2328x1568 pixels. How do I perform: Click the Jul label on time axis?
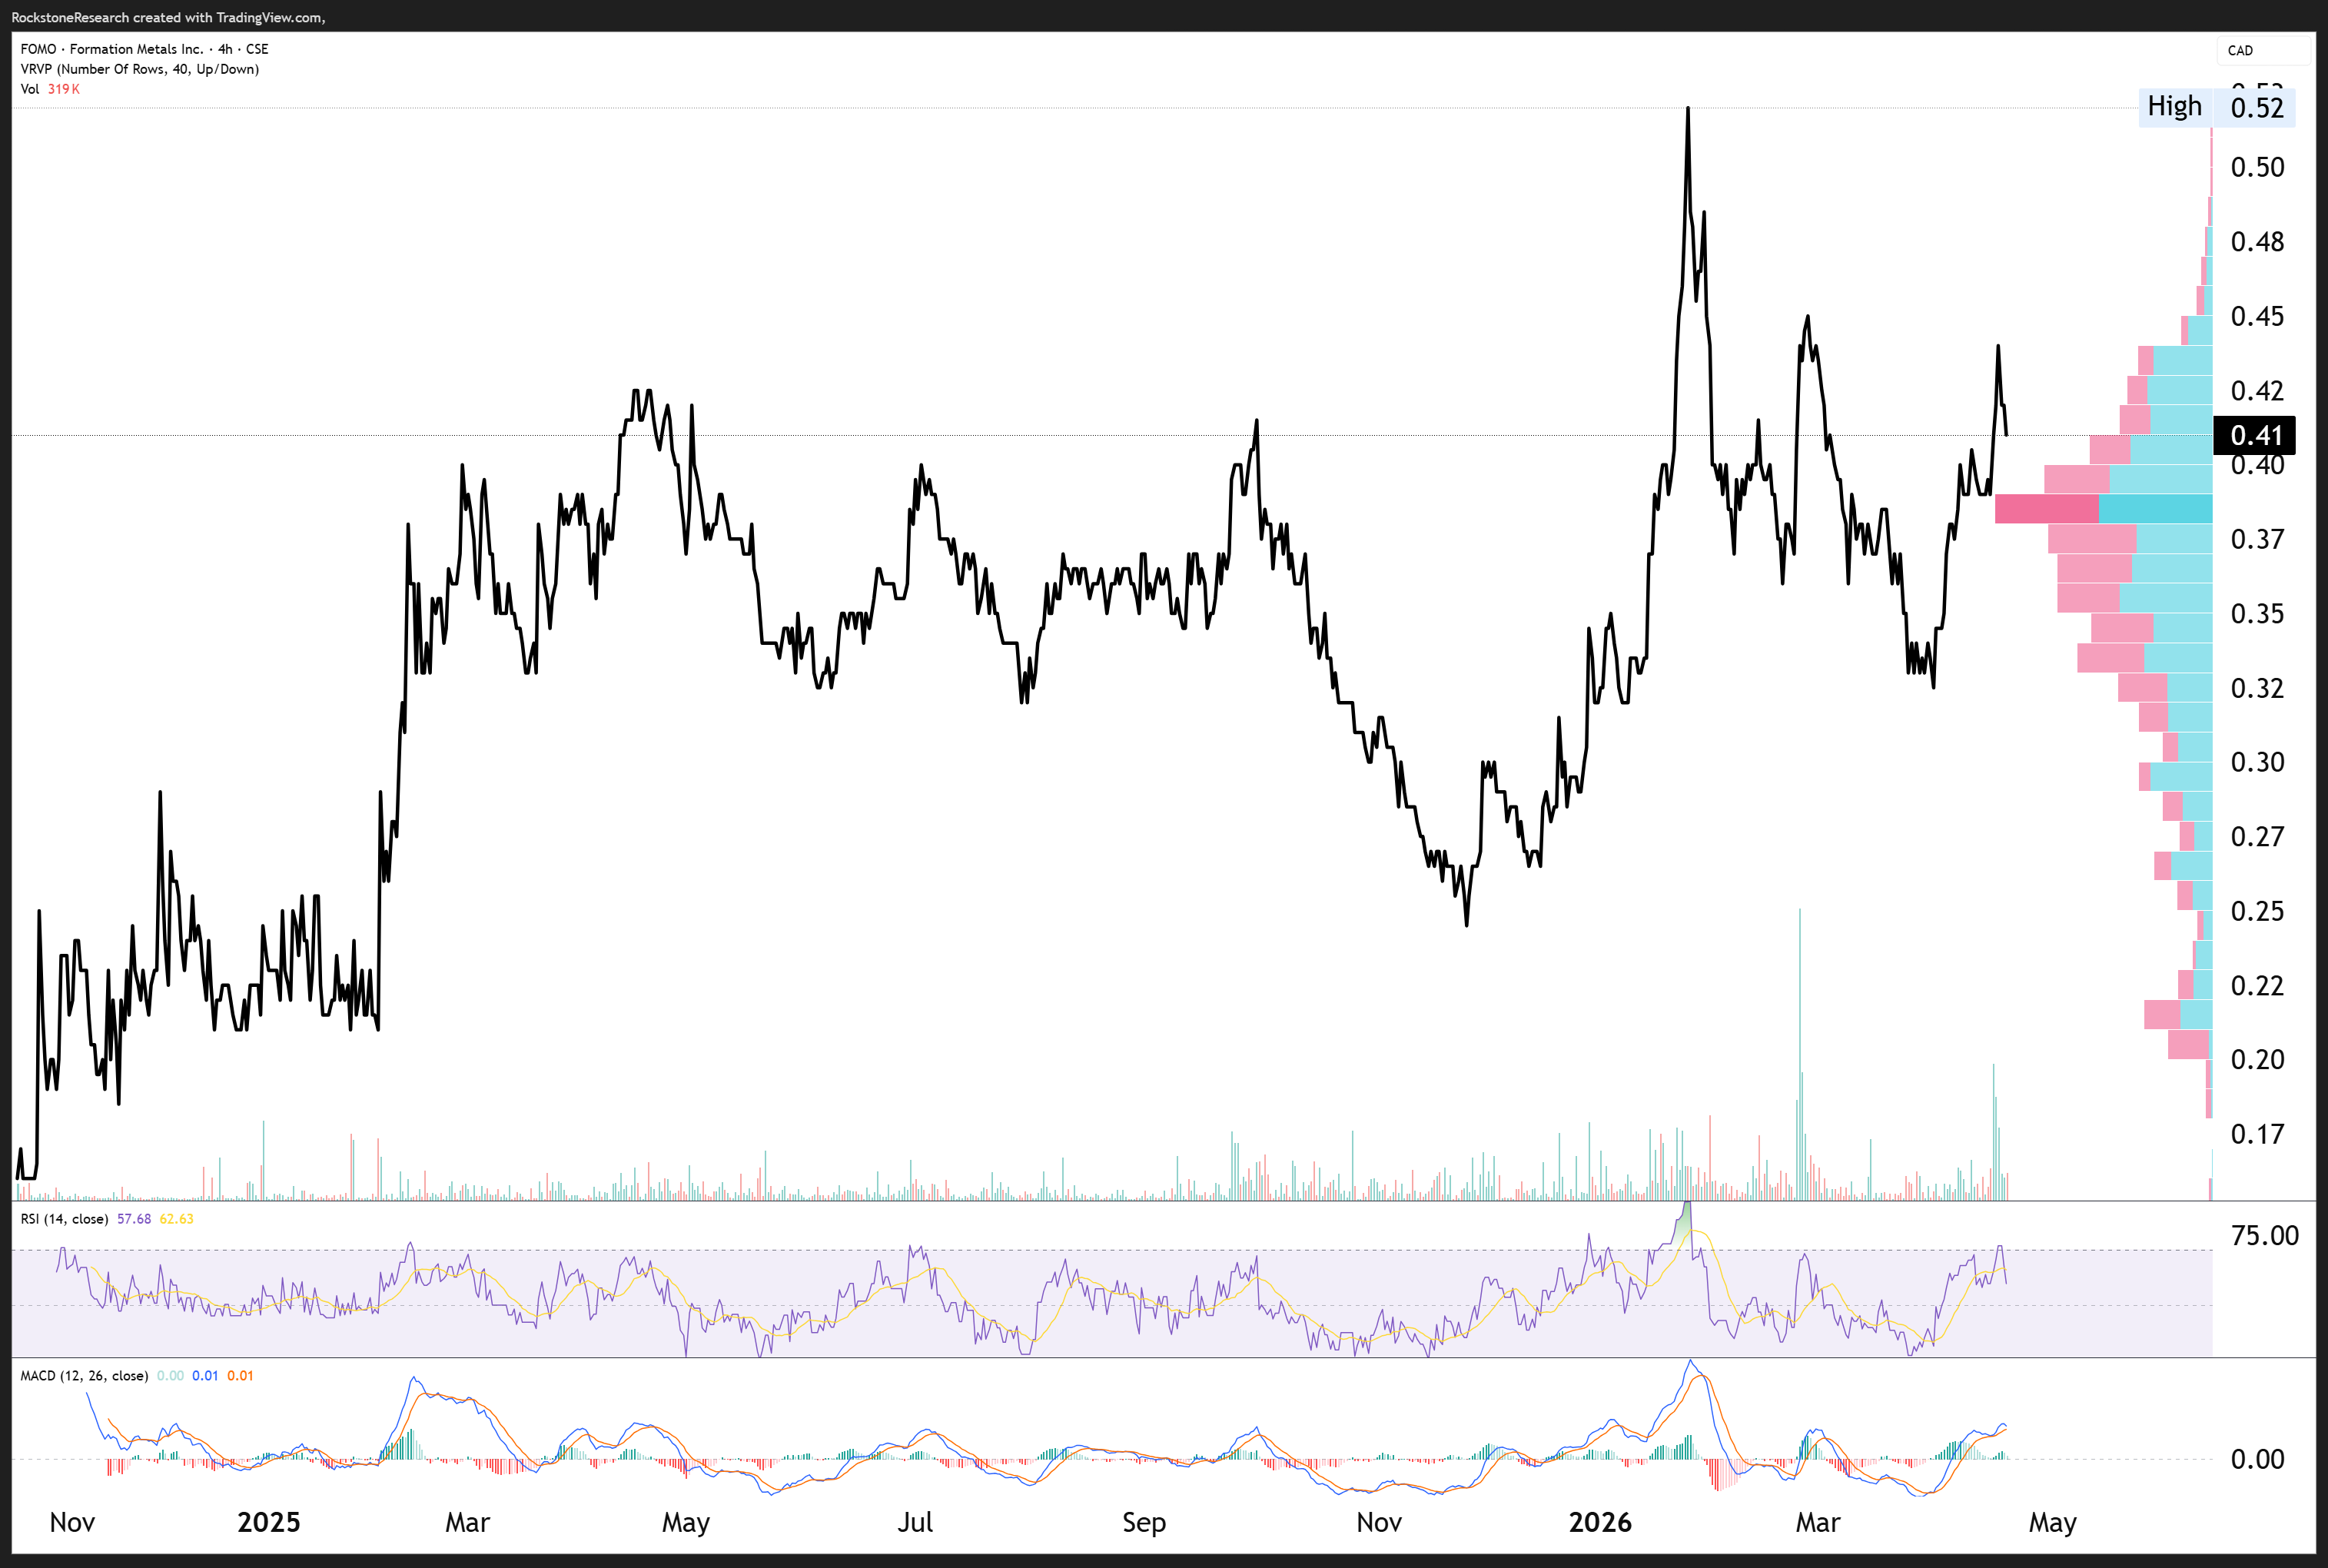coord(914,1522)
